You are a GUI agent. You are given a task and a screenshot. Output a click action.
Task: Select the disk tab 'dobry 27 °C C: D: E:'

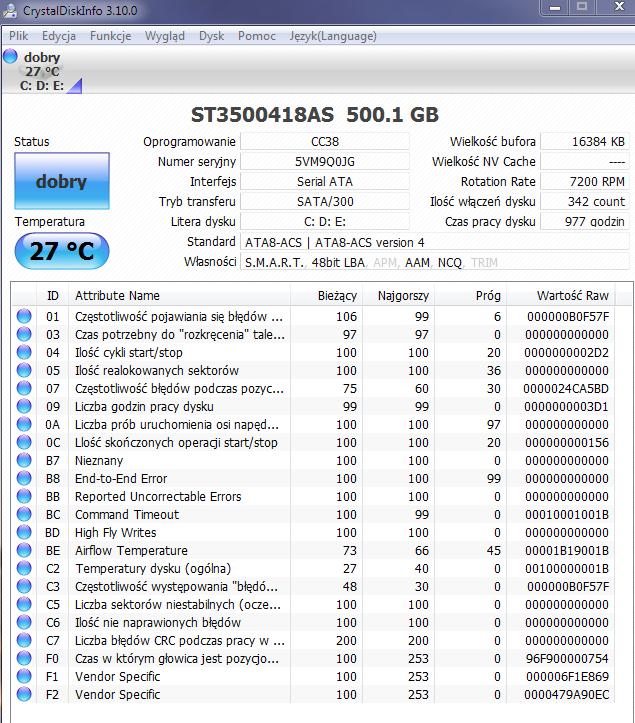pyautogui.click(x=42, y=71)
